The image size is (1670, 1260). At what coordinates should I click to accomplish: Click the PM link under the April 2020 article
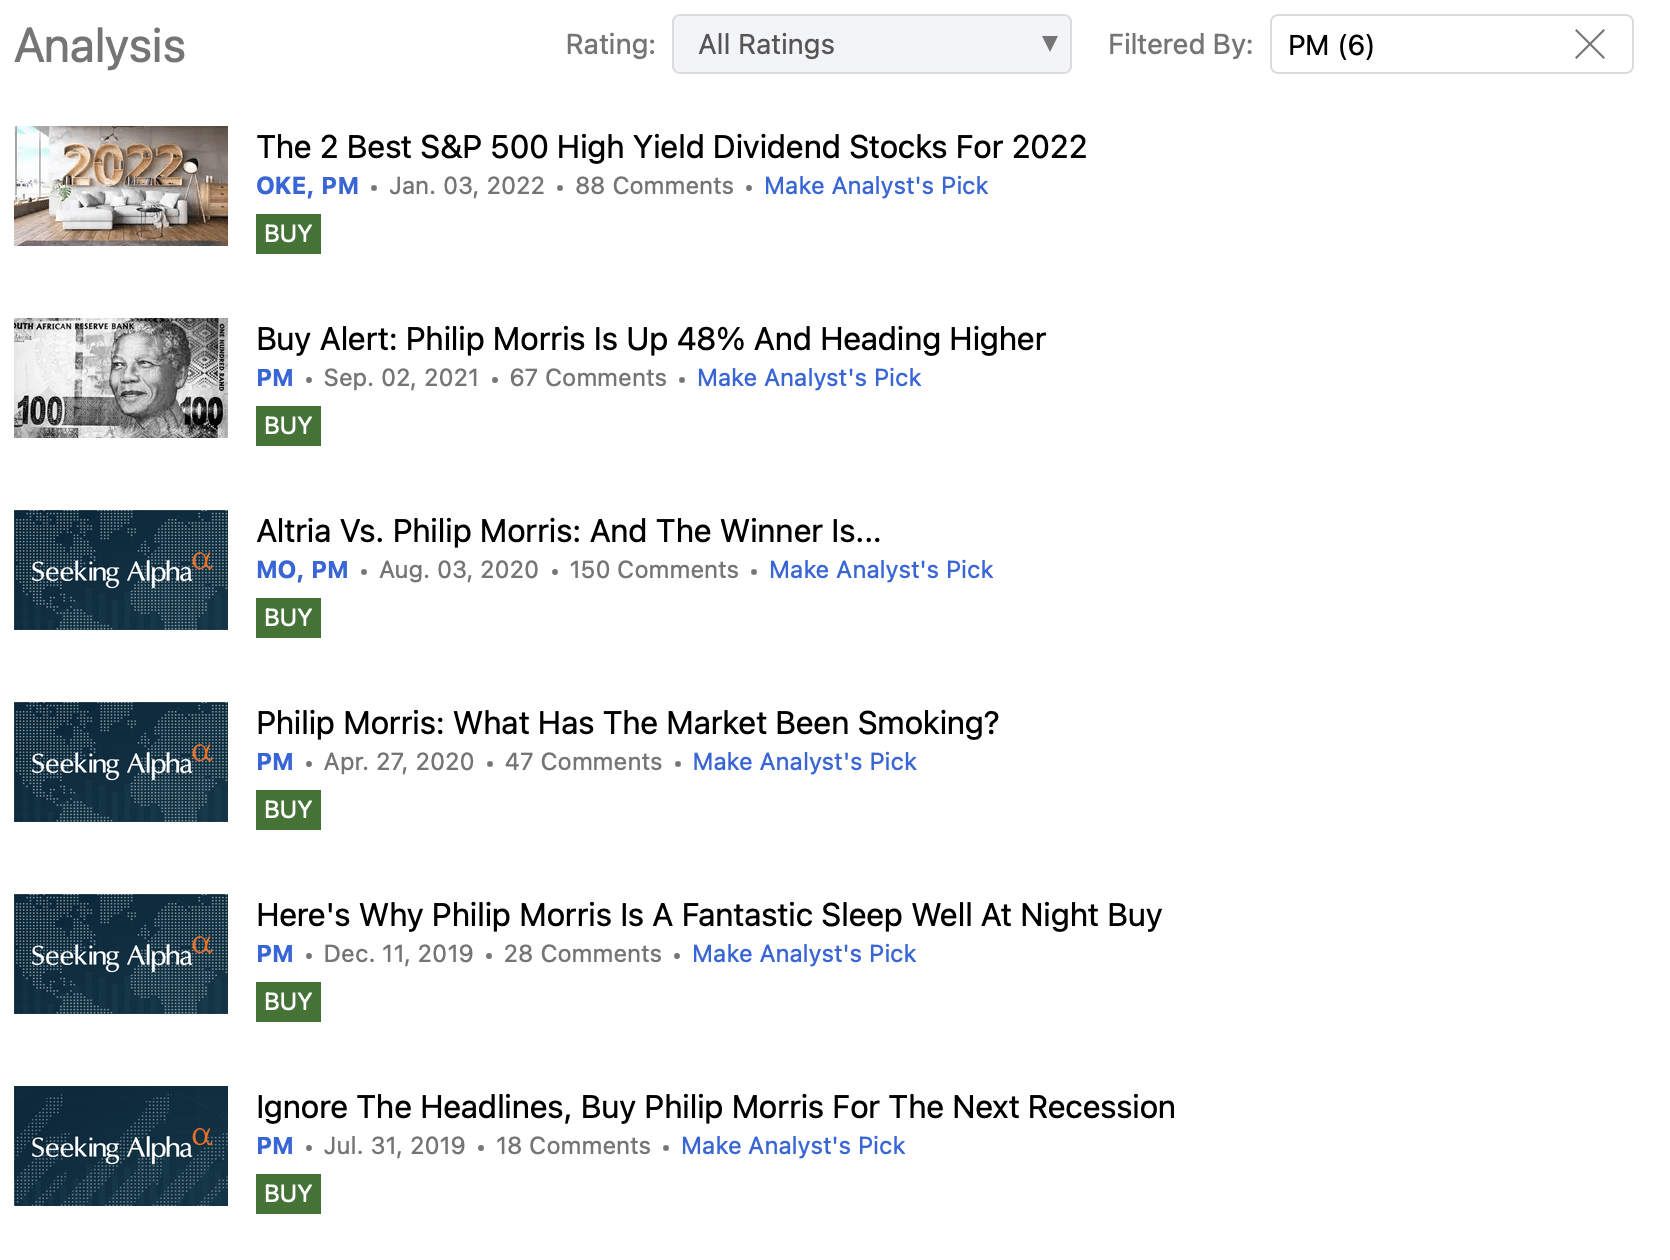(x=274, y=761)
